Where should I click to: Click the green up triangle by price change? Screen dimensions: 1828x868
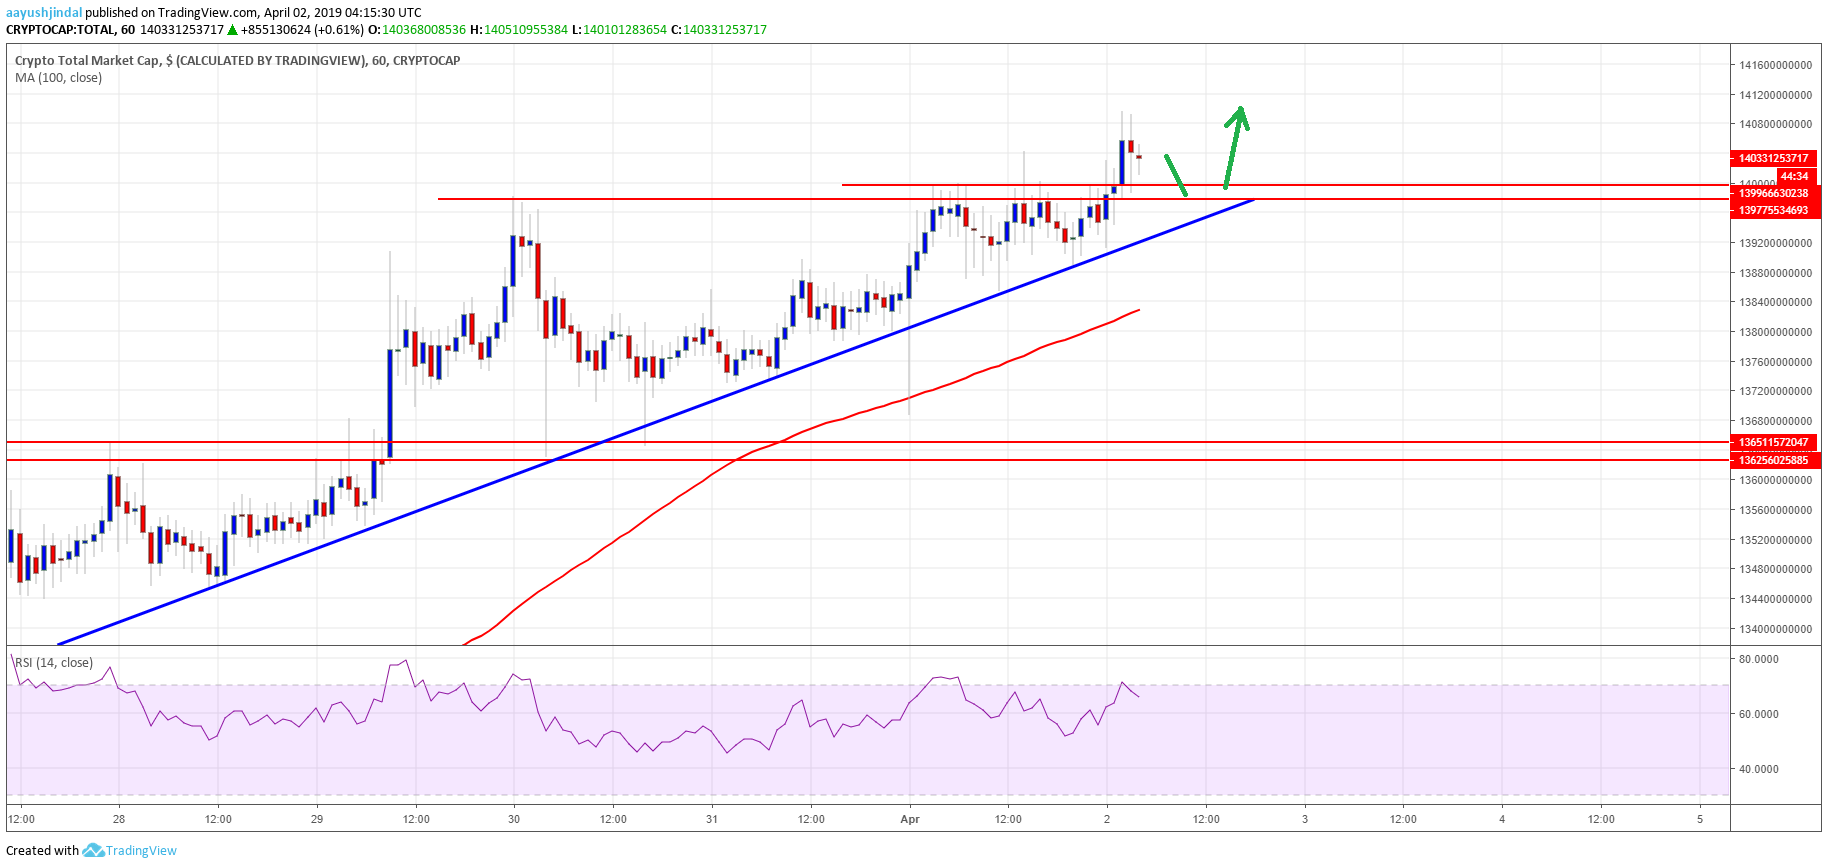(233, 30)
